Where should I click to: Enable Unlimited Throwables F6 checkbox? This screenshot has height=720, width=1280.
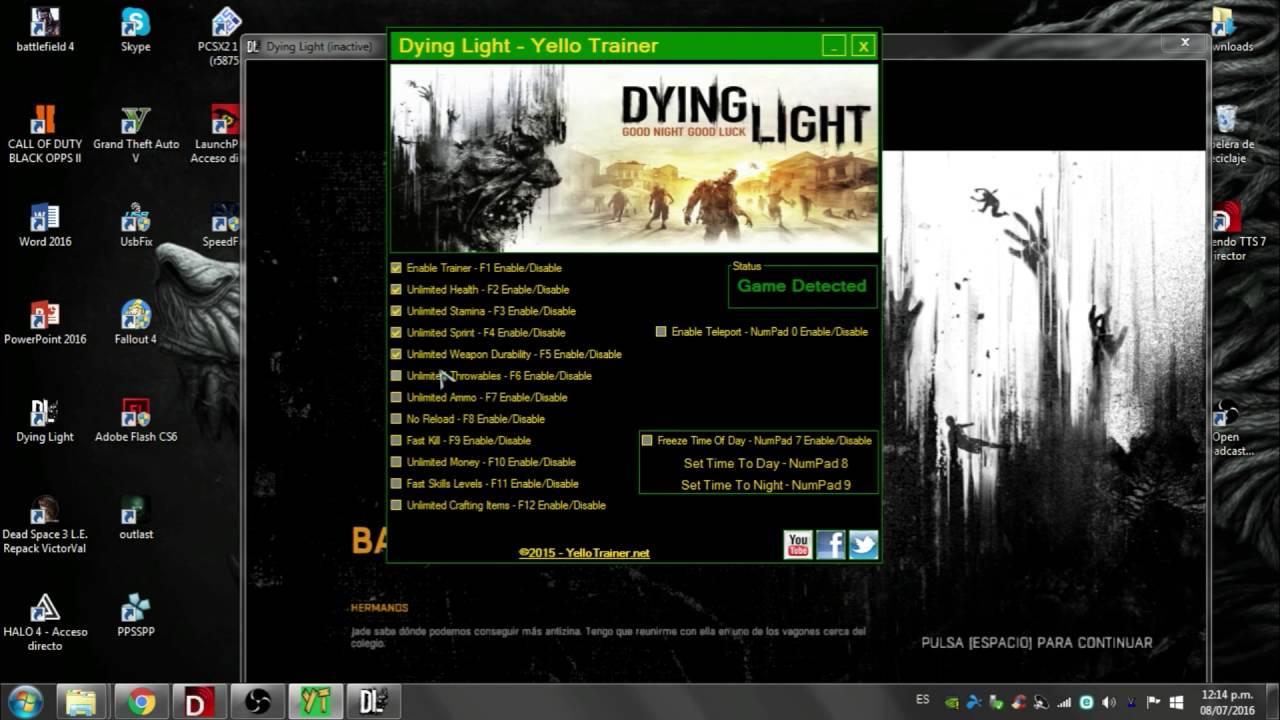(x=396, y=376)
